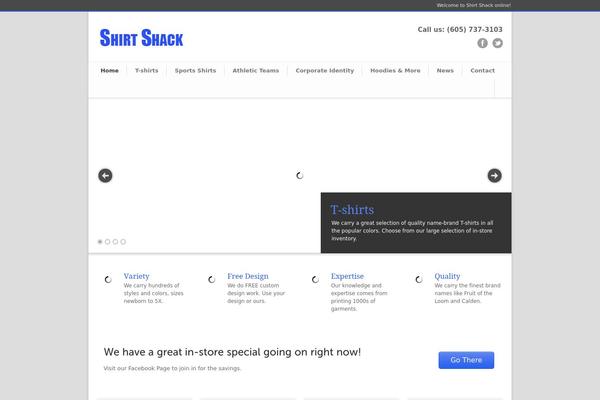600x400 pixels.
Task: Select the third slider pagination dot
Action: [x=115, y=242]
